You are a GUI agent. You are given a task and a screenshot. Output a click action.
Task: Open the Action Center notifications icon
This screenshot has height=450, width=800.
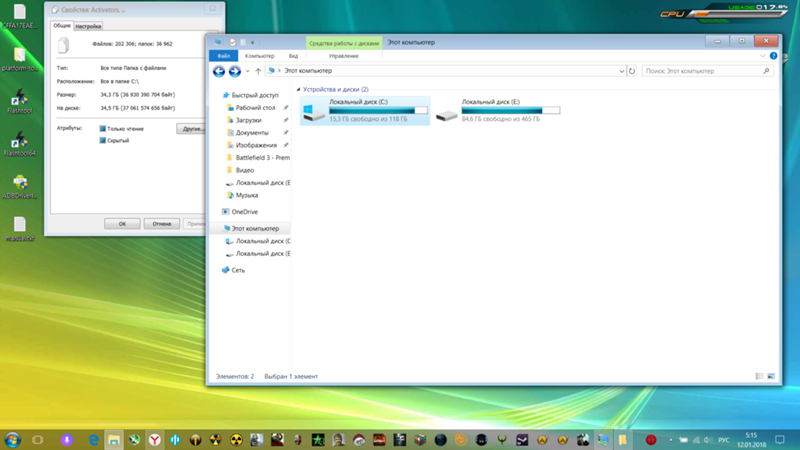click(x=780, y=440)
